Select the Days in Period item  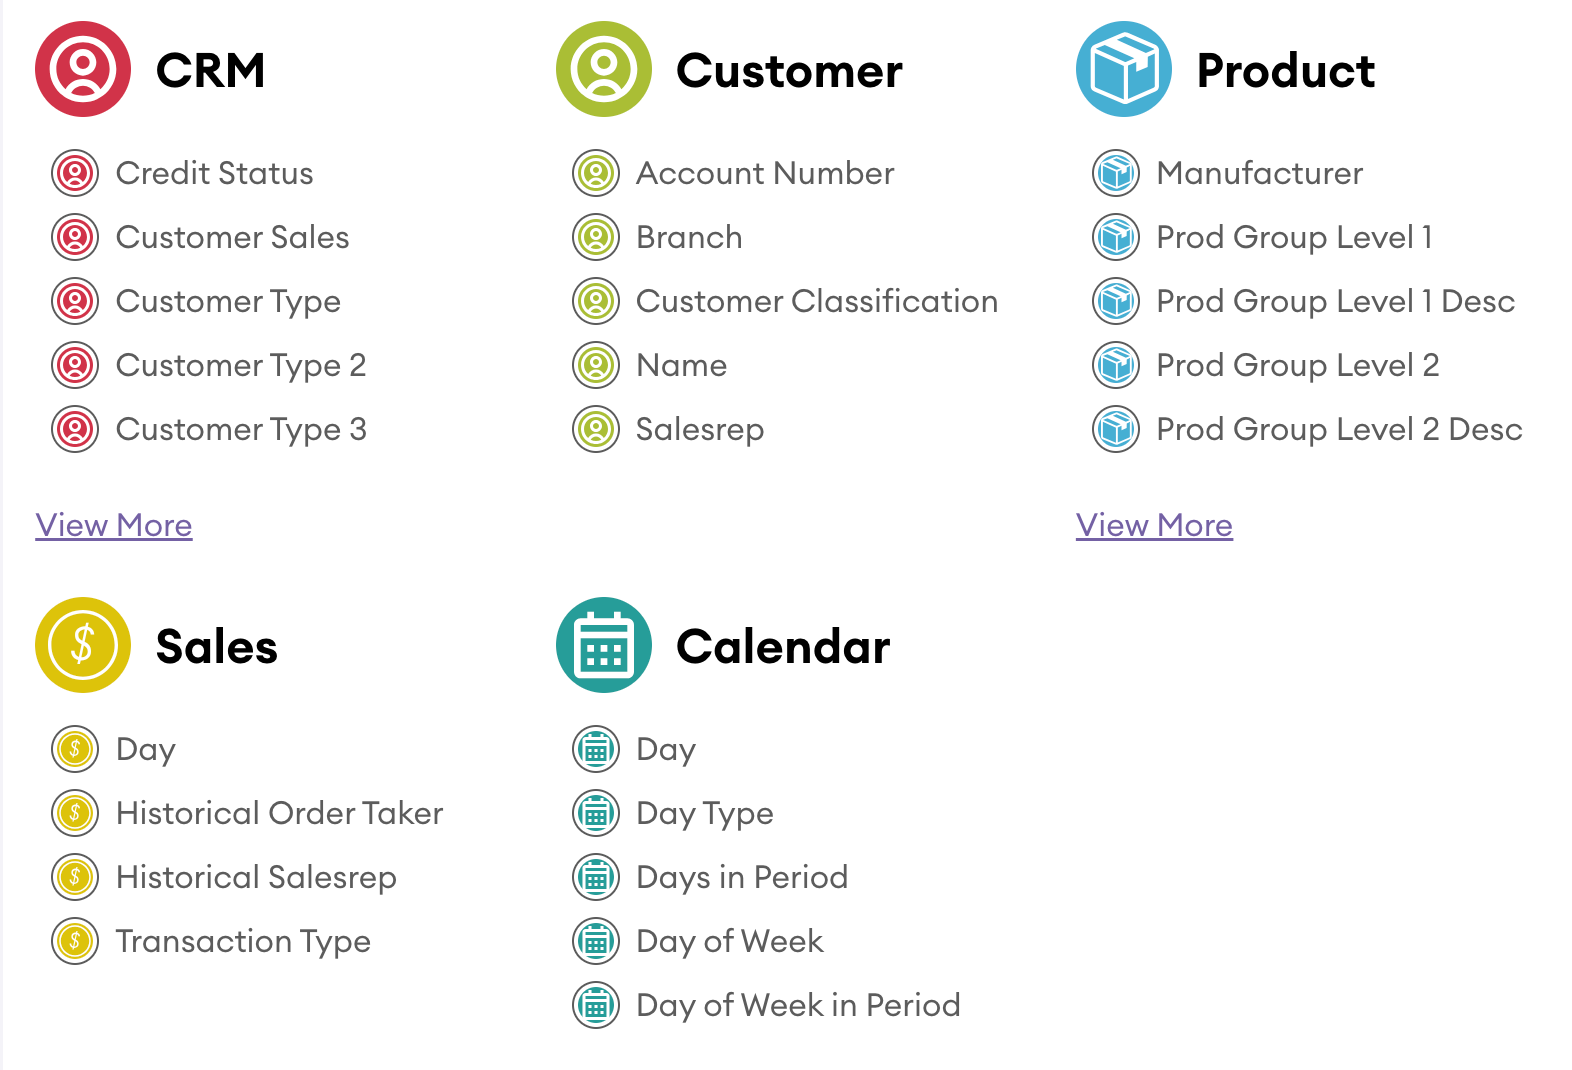tap(742, 877)
